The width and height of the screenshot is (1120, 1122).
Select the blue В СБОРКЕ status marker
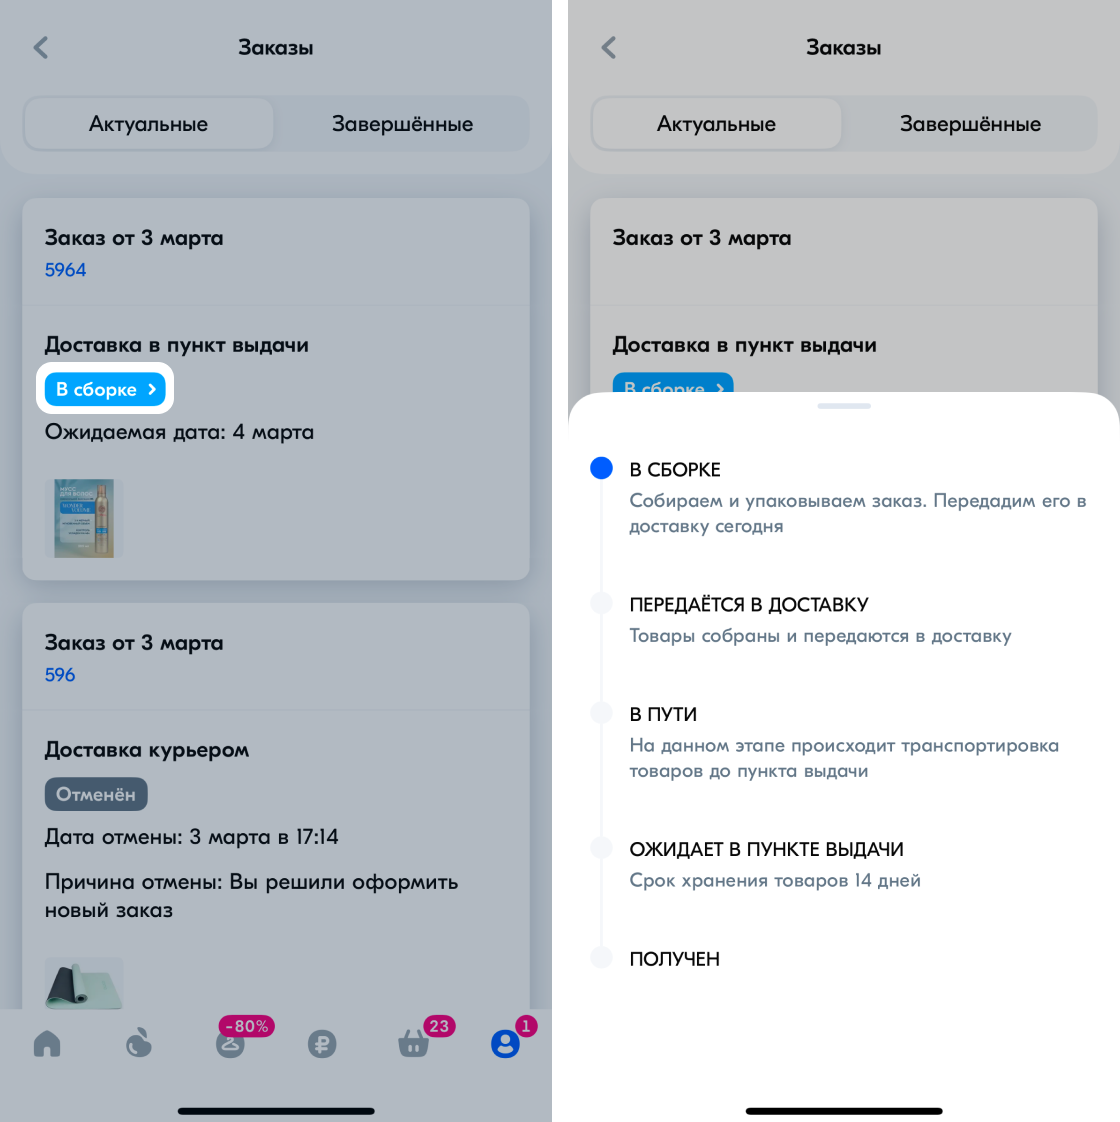[x=601, y=468]
